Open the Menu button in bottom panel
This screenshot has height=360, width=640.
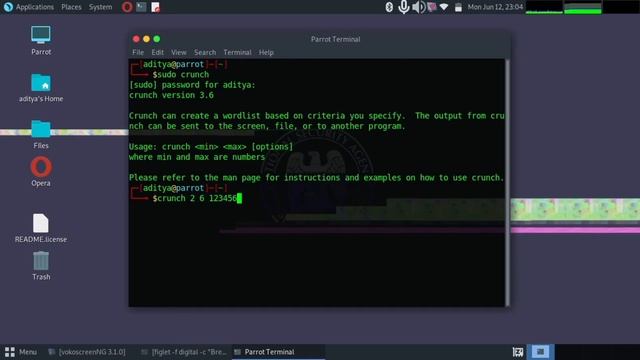20,352
